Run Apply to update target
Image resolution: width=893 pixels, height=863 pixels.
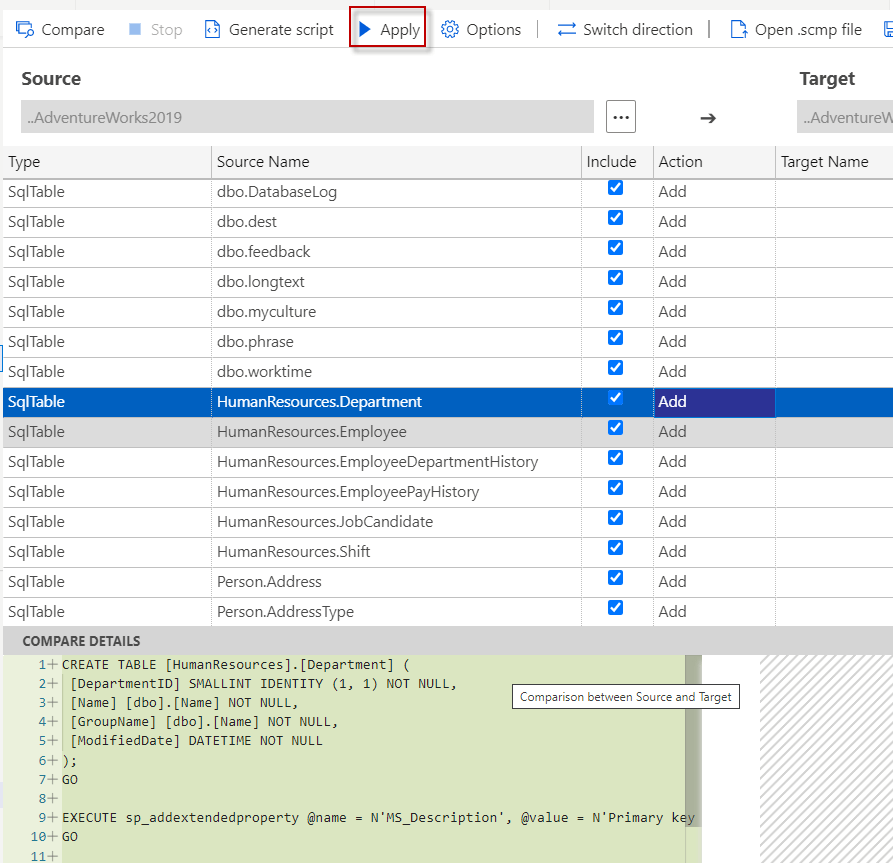389,30
